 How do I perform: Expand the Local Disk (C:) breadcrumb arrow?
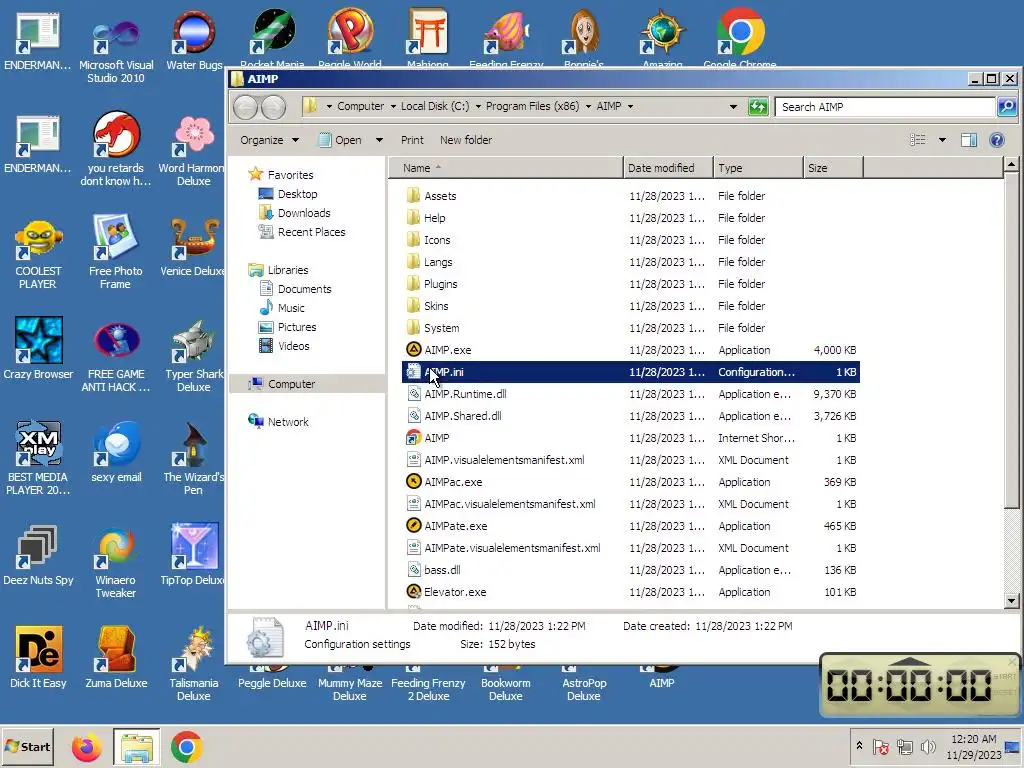[478, 106]
